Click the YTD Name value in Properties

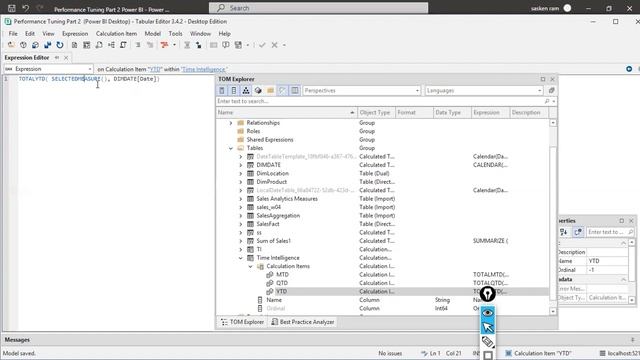point(607,261)
